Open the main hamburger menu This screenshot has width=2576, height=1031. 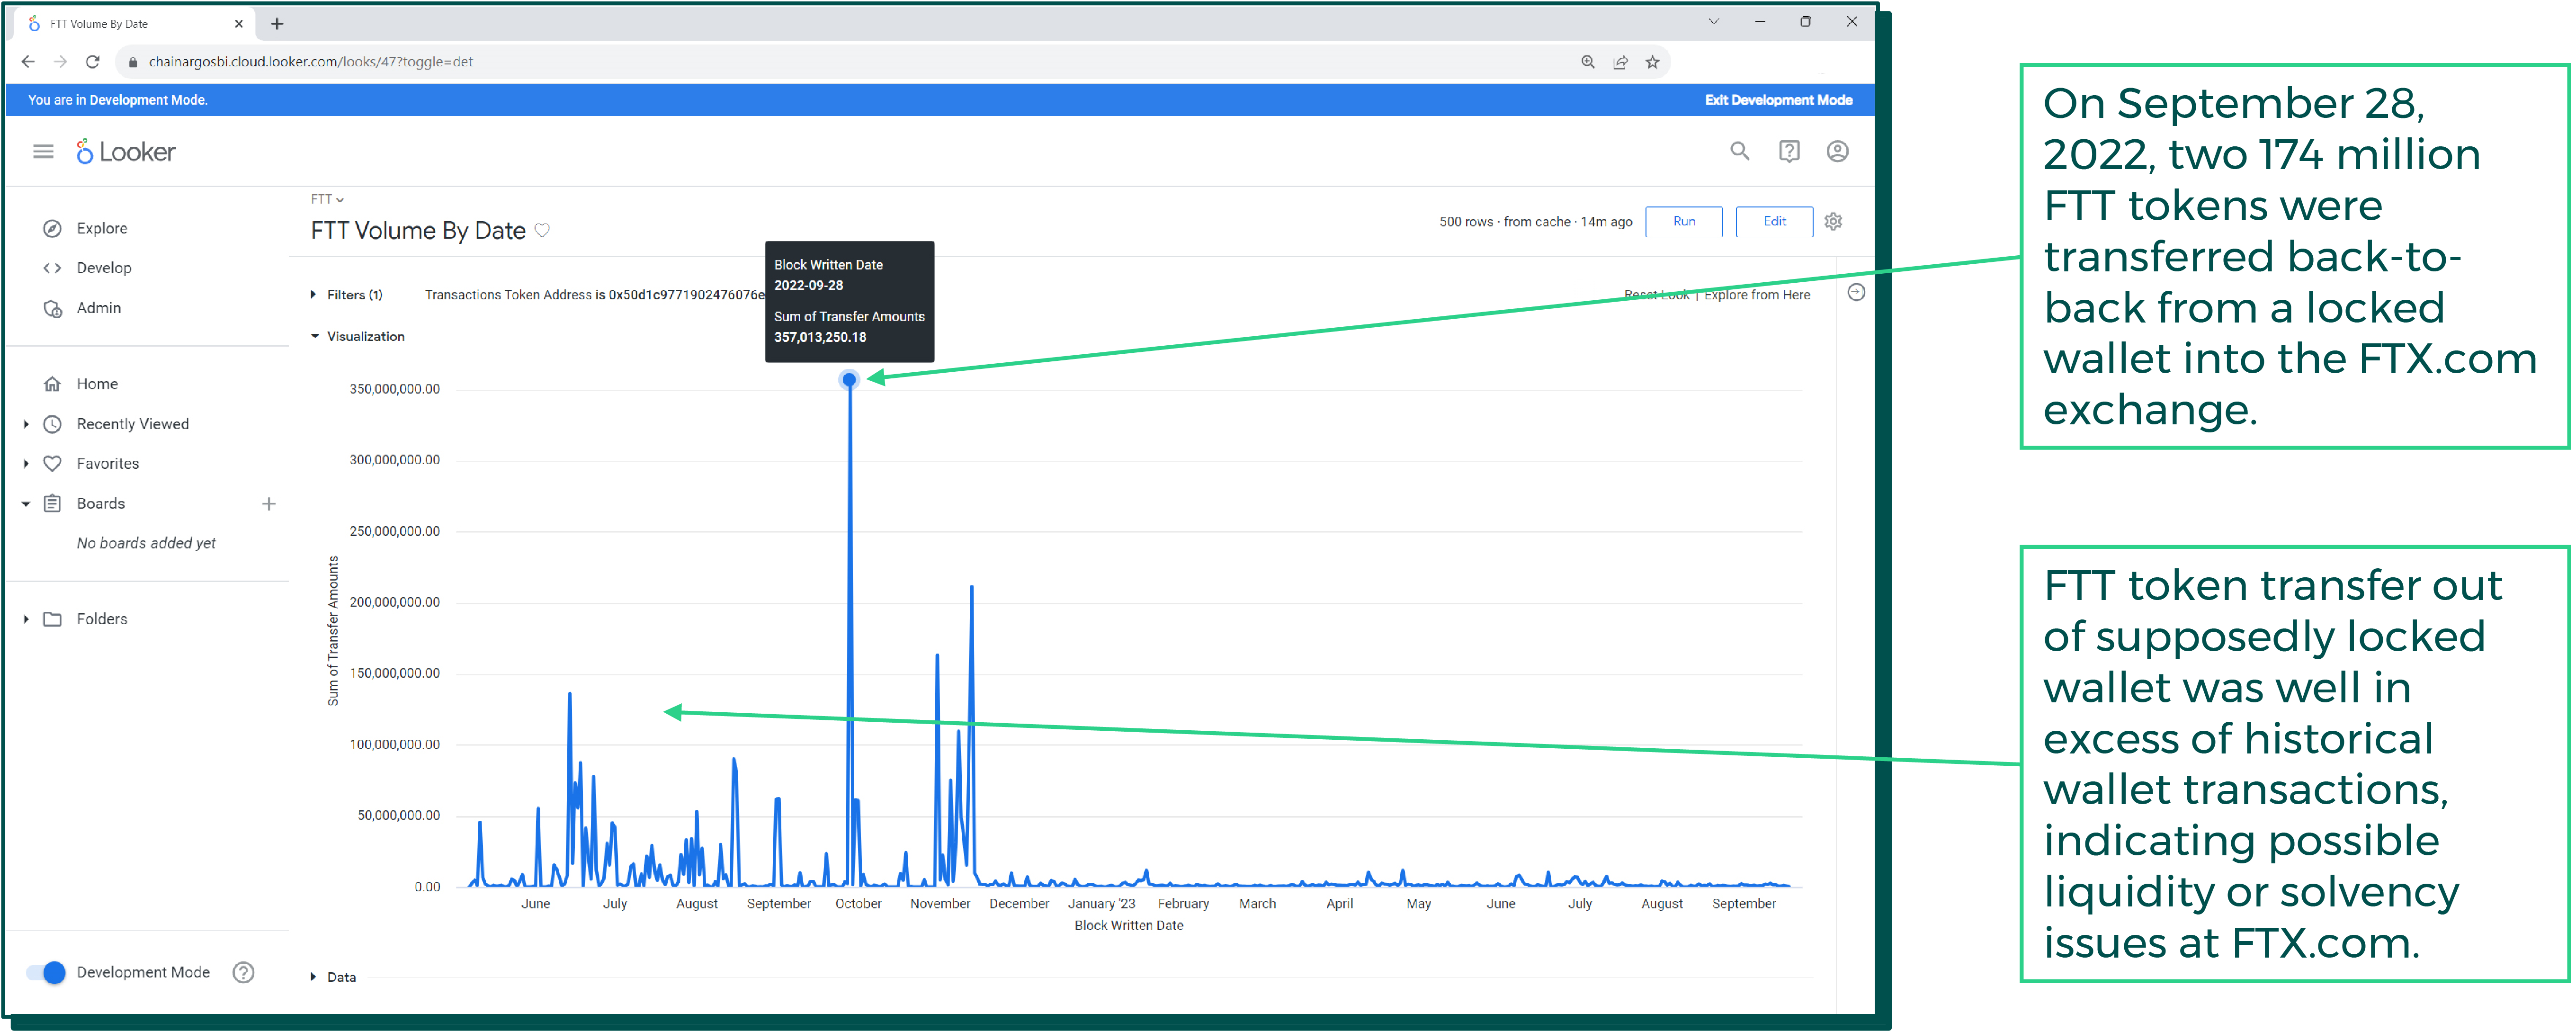[x=43, y=151]
